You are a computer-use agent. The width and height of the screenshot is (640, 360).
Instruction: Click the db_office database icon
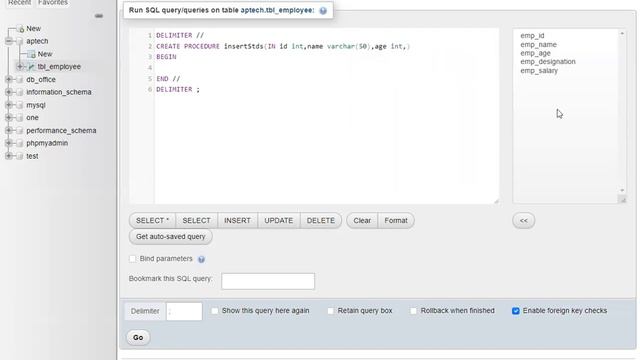[x=20, y=80]
